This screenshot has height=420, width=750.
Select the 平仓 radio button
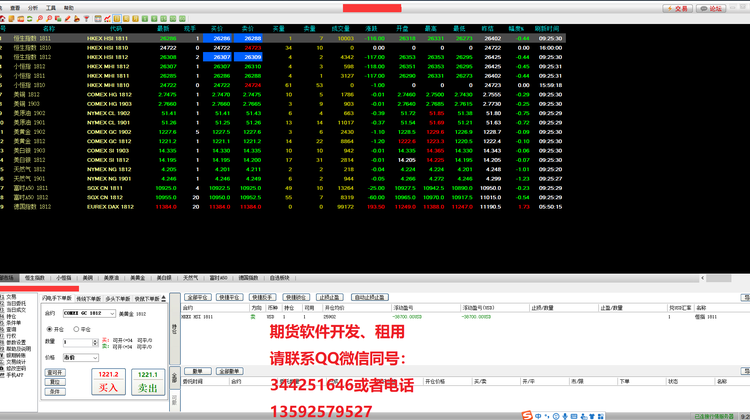click(78, 328)
